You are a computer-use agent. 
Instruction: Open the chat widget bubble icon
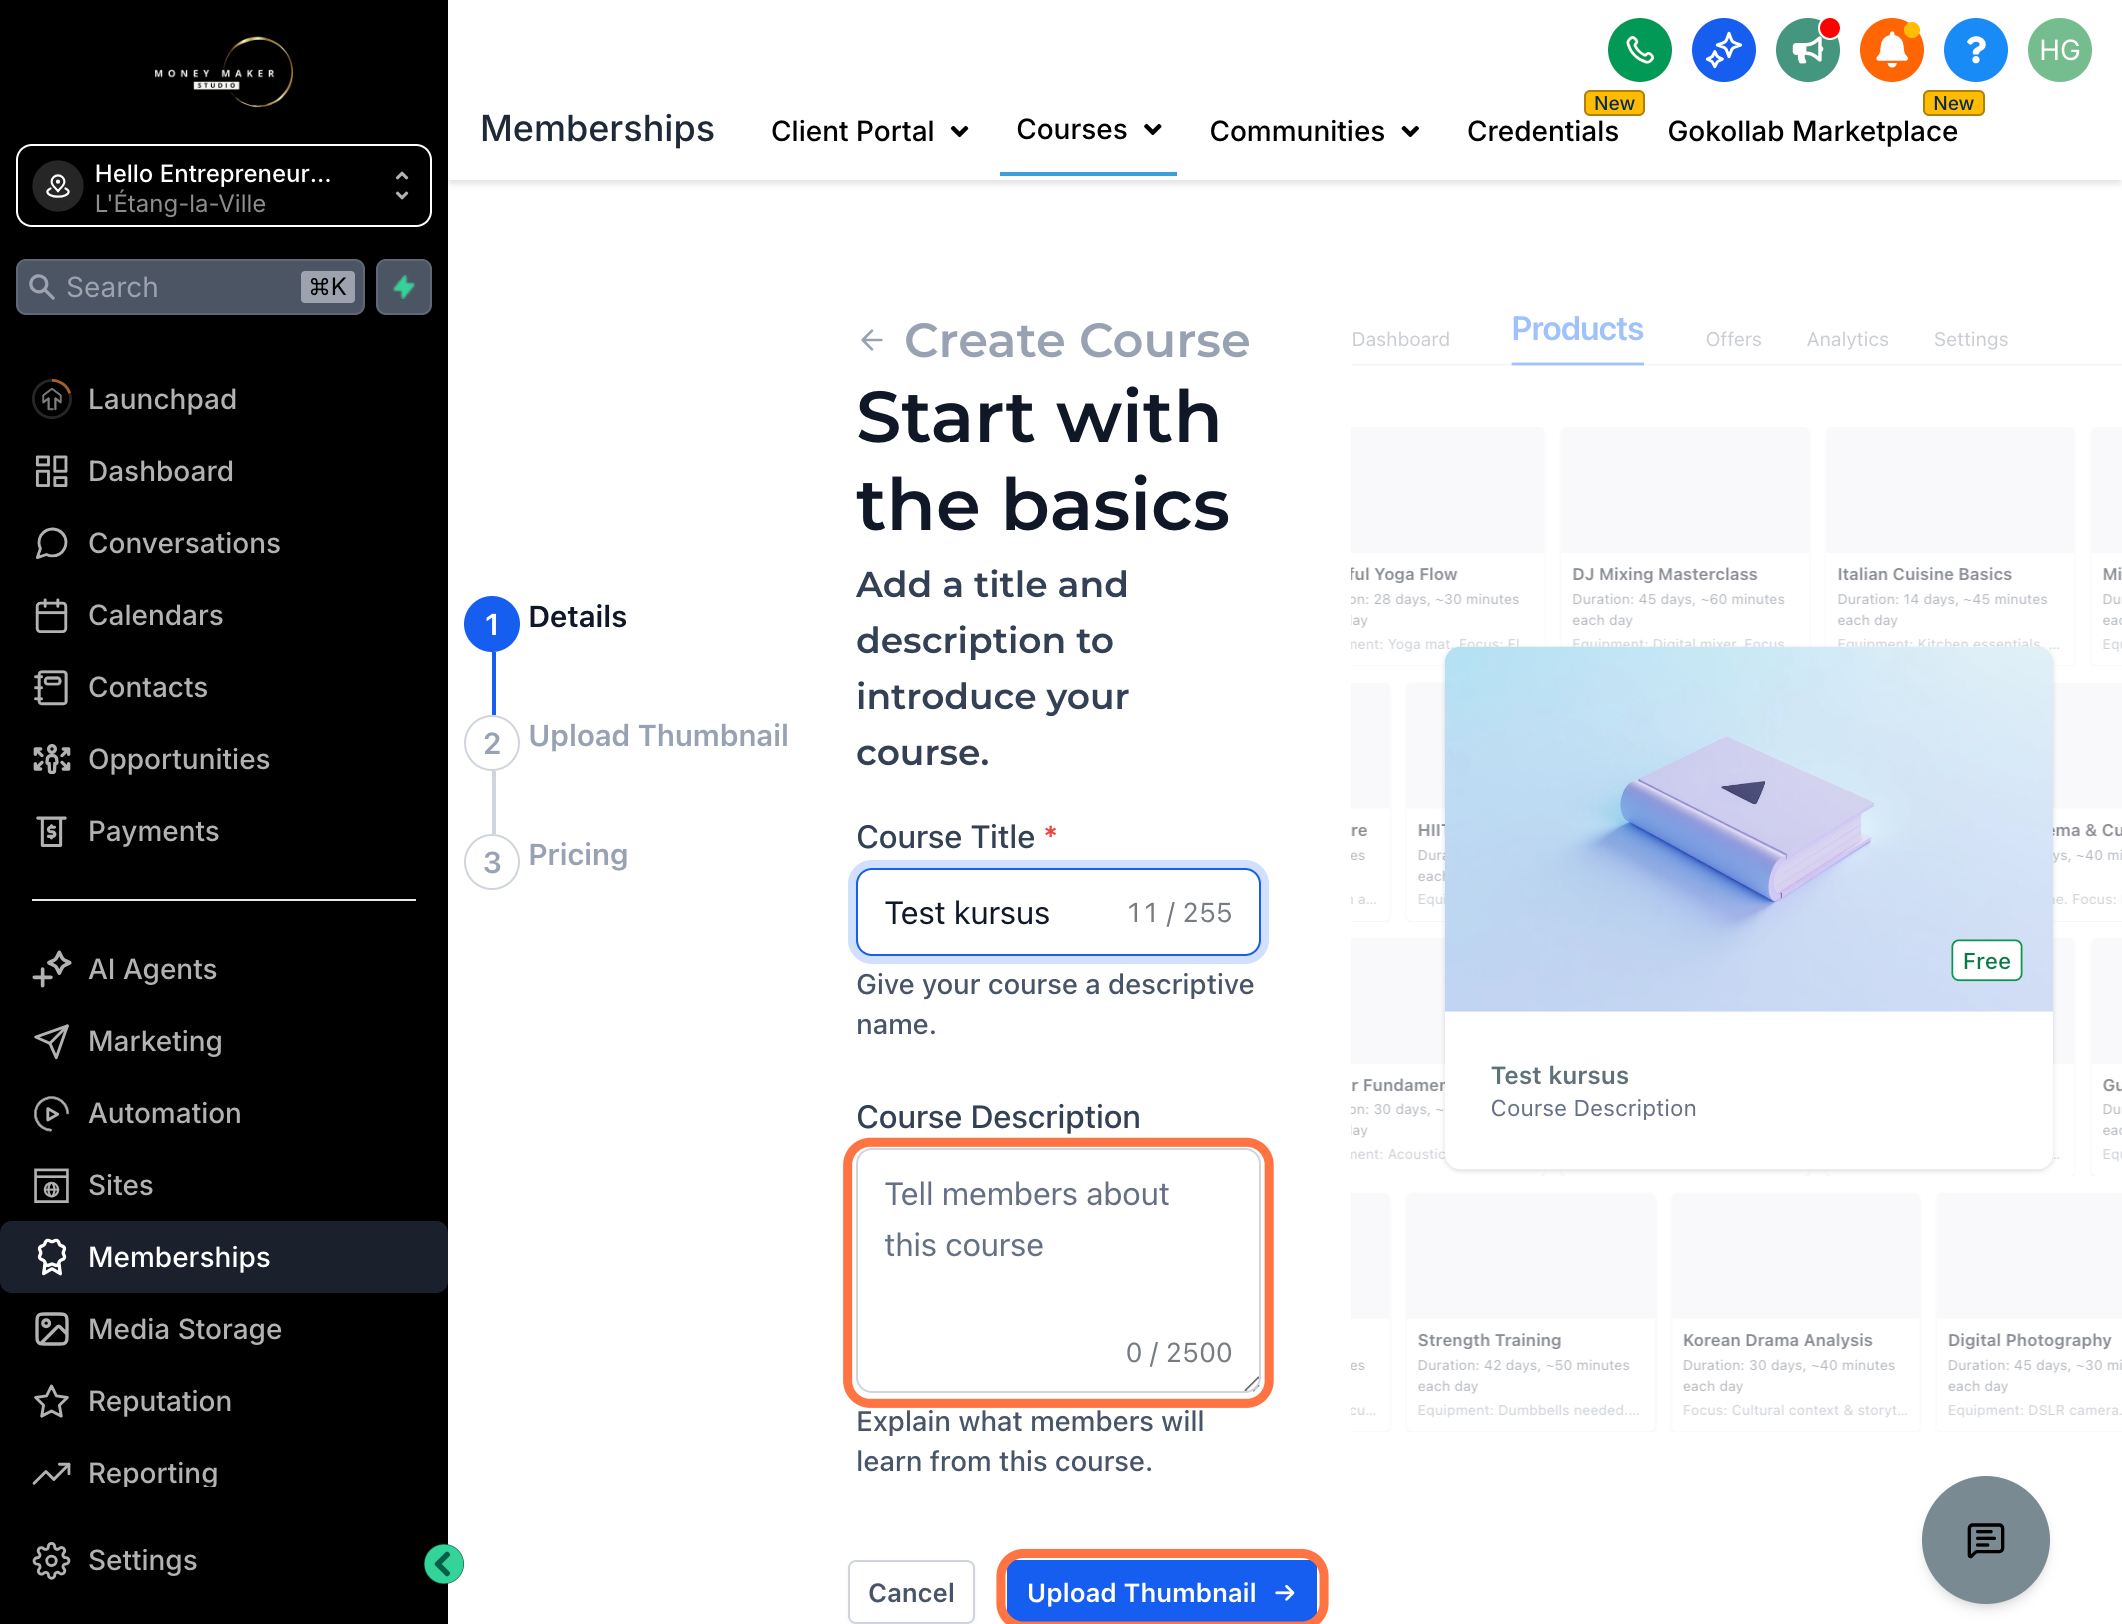(1985, 1540)
